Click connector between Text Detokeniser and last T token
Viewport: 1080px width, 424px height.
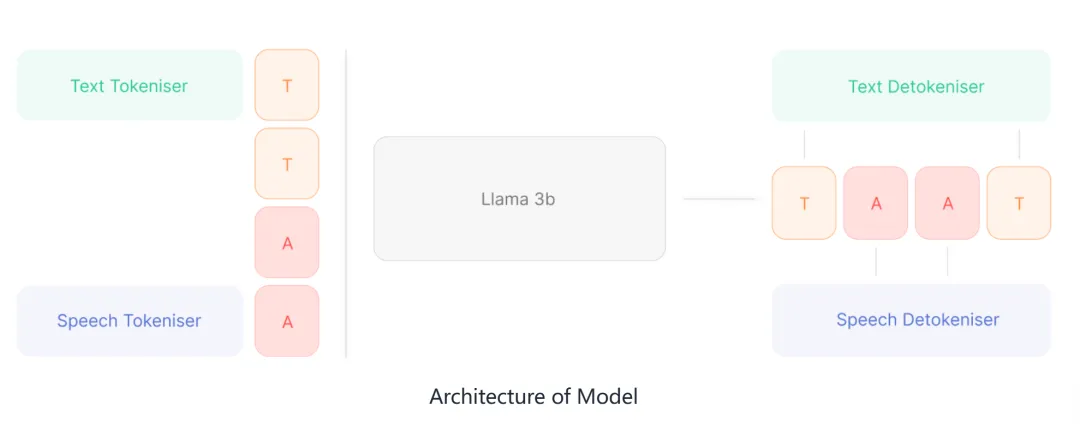(x=1019, y=144)
